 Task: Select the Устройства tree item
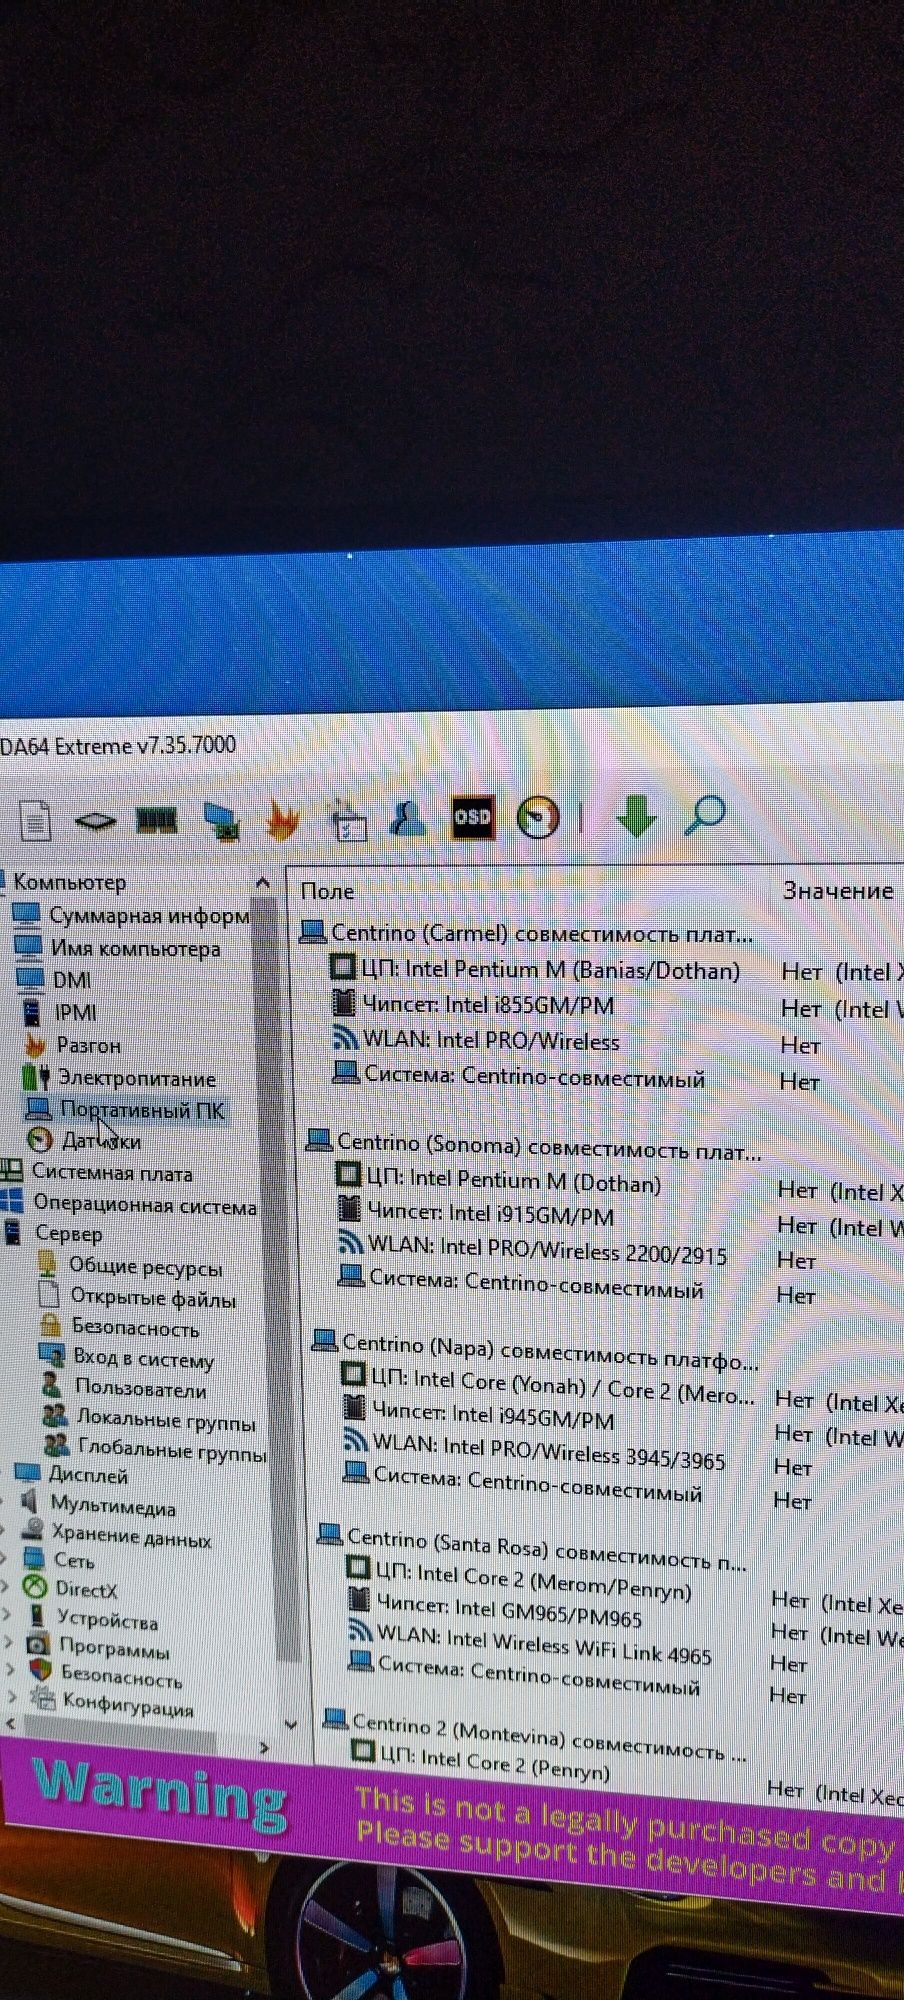coord(107,1619)
